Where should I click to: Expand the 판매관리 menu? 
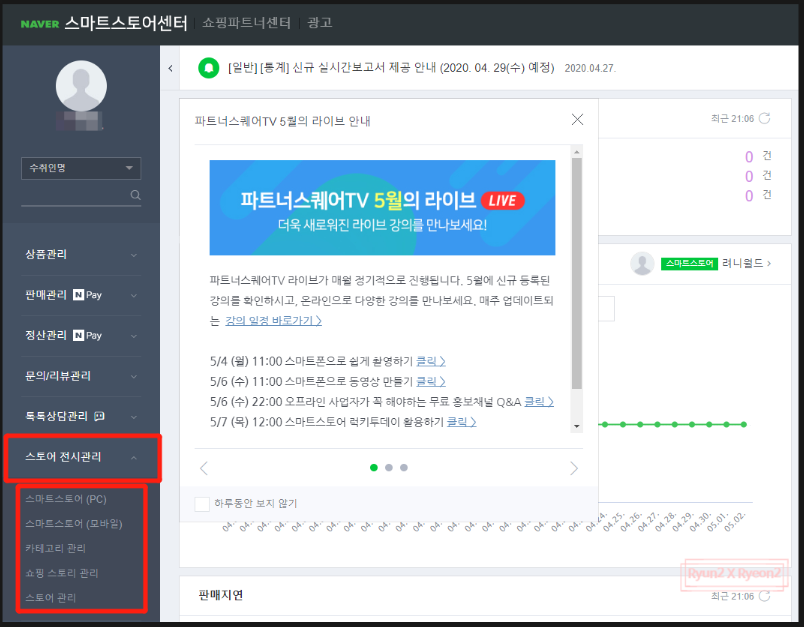pos(81,295)
